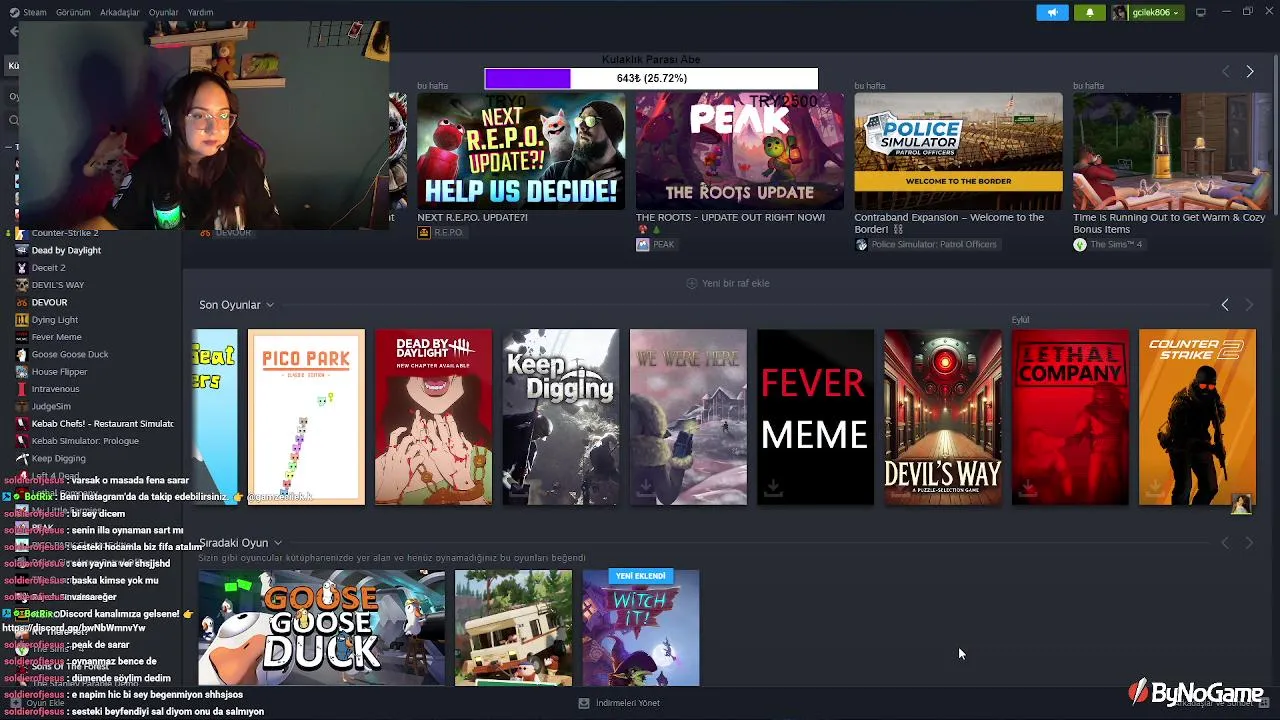Click the Intravenous icon in sidebar
The height and width of the screenshot is (720, 1280).
tap(22, 389)
